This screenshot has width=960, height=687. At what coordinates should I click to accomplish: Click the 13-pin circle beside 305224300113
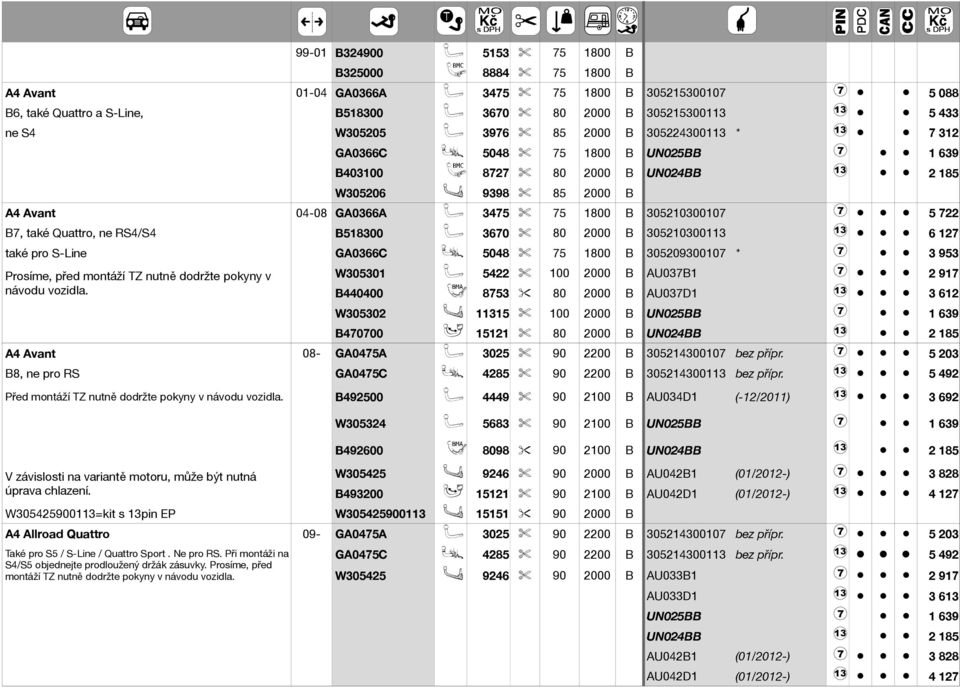coord(840,130)
